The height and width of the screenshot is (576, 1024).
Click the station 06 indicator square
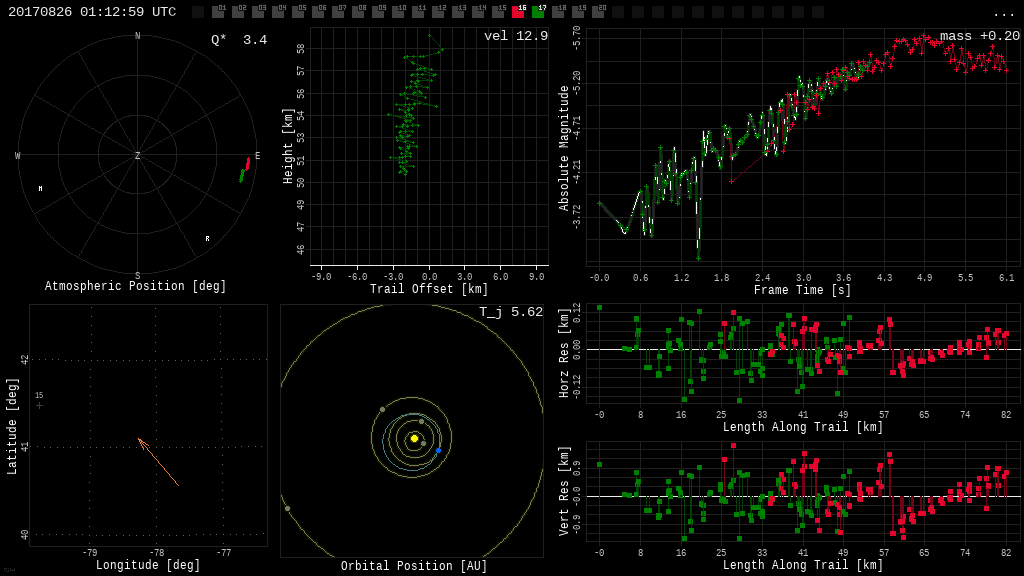point(318,12)
